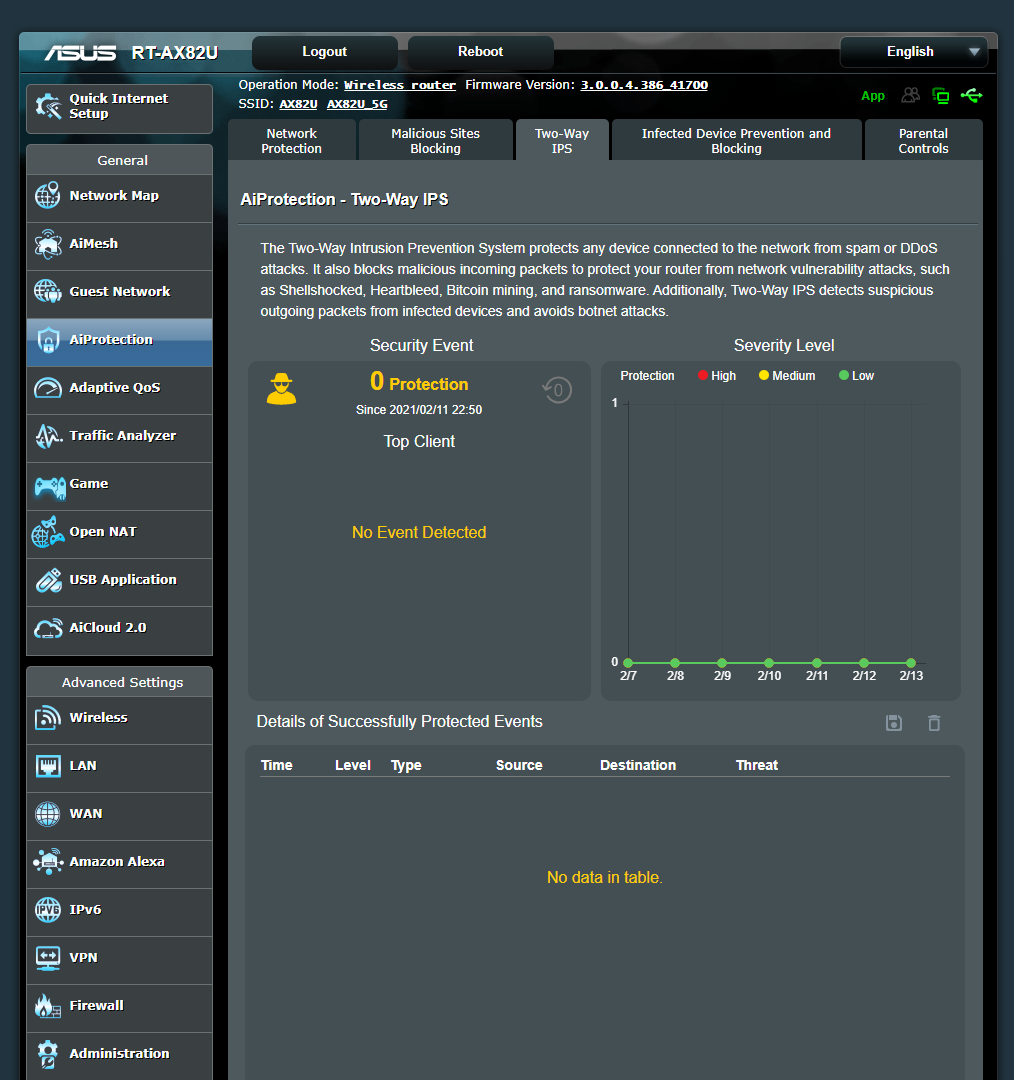Click the Network Map globe icon
Image resolution: width=1014 pixels, height=1080 pixels.
coord(48,196)
